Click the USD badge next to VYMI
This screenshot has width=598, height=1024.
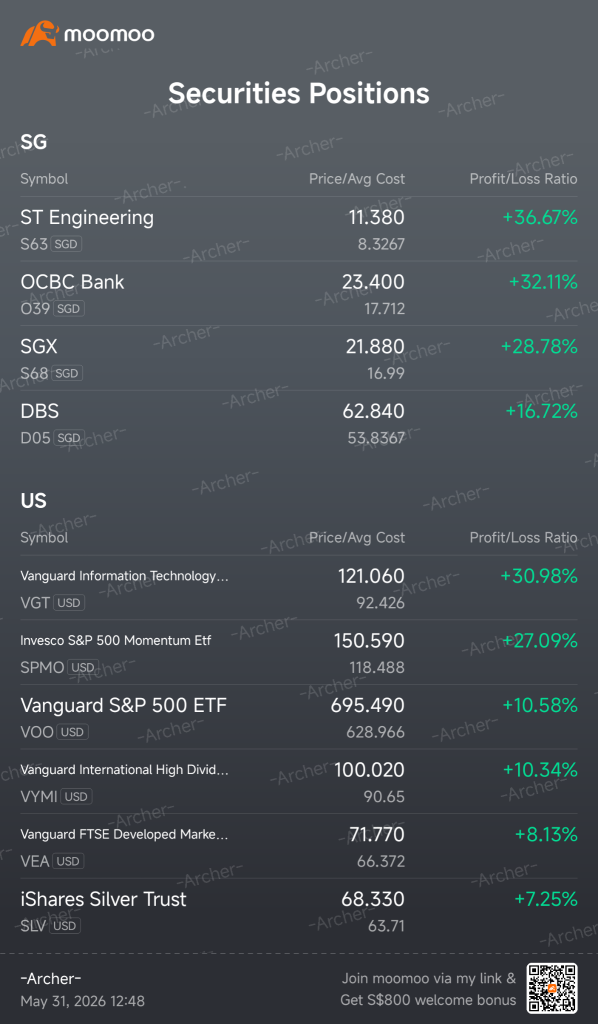pos(76,797)
